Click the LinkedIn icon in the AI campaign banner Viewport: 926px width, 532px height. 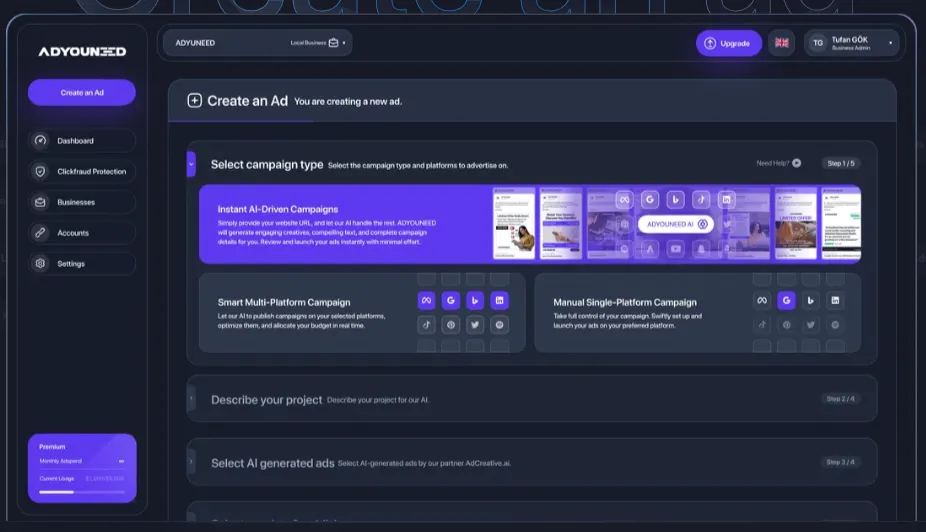click(x=726, y=200)
